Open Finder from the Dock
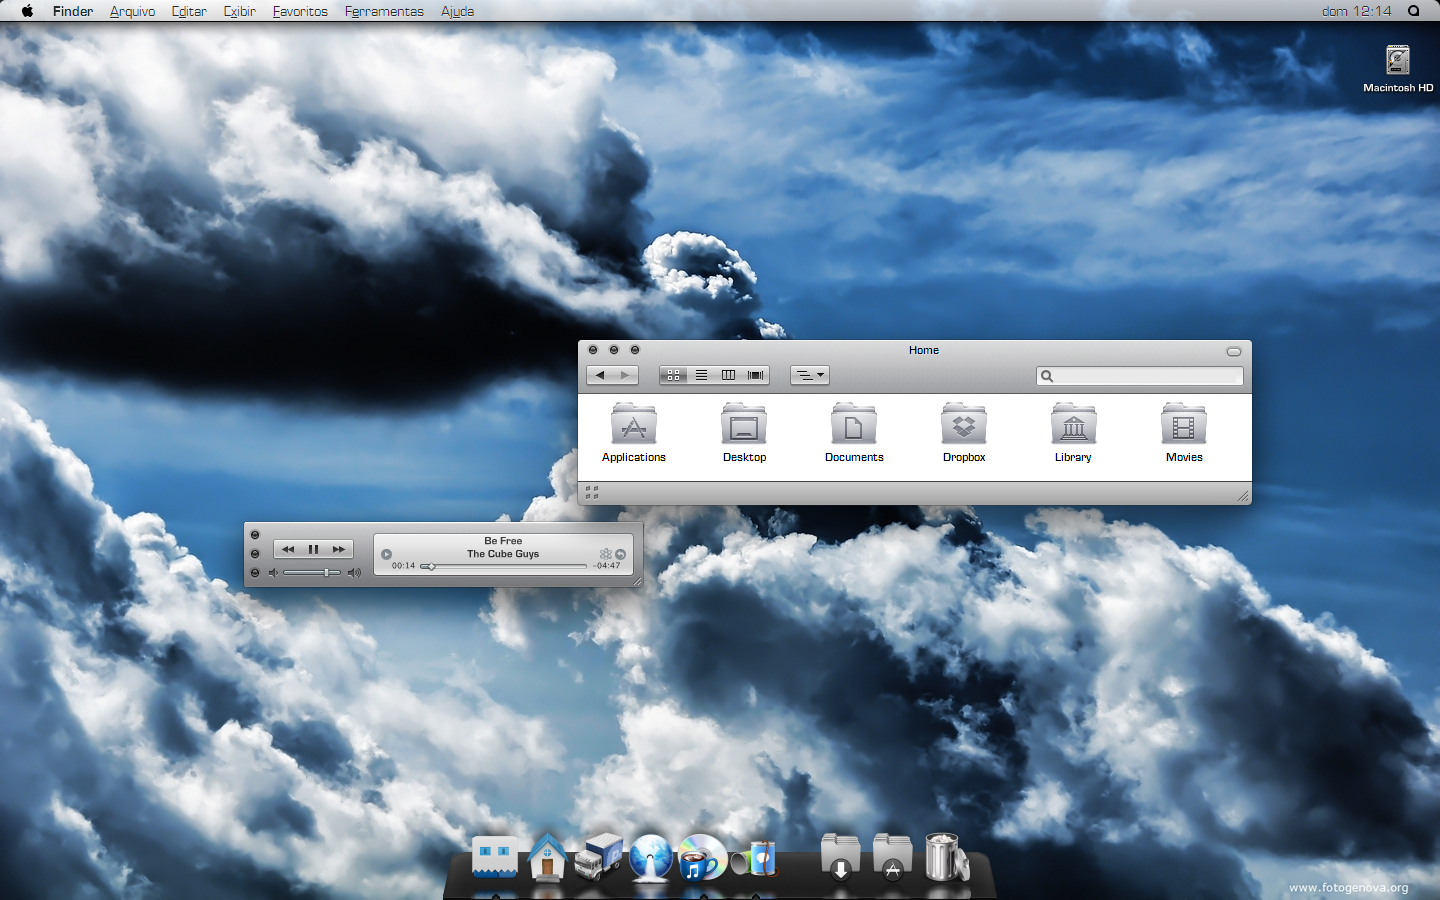This screenshot has height=900, width=1440. tap(495, 857)
